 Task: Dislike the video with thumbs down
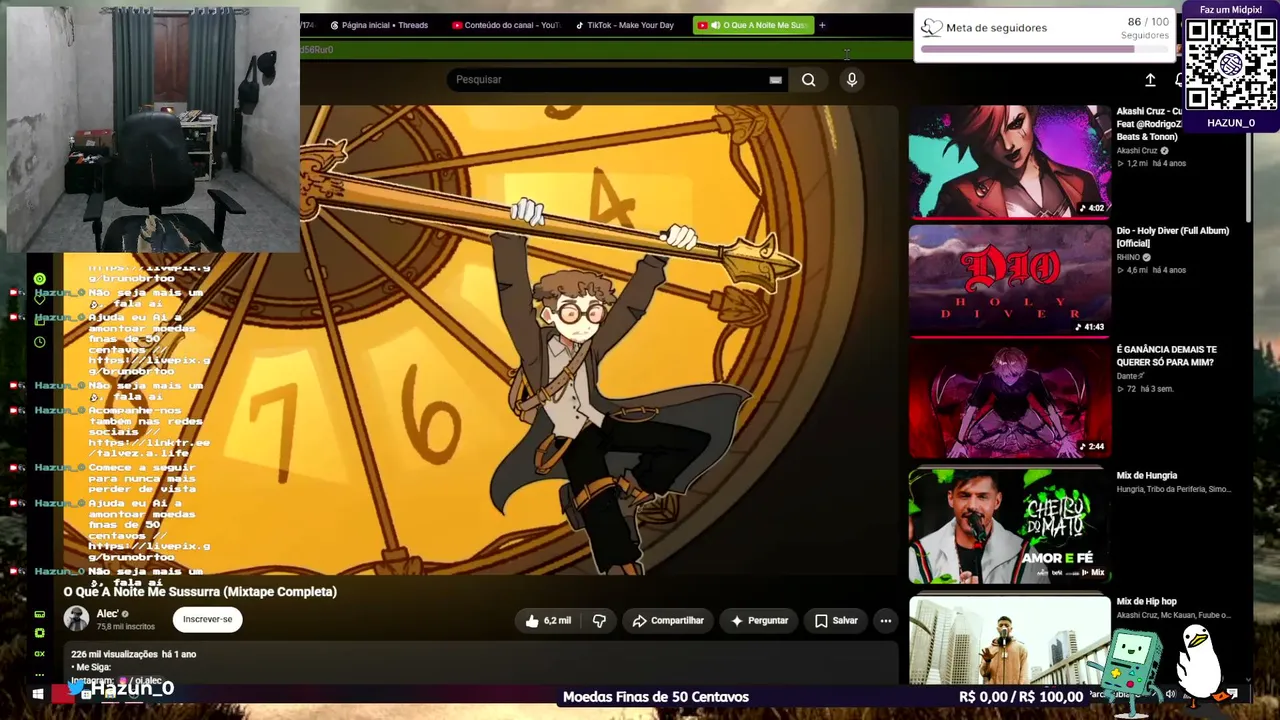pyautogui.click(x=599, y=621)
